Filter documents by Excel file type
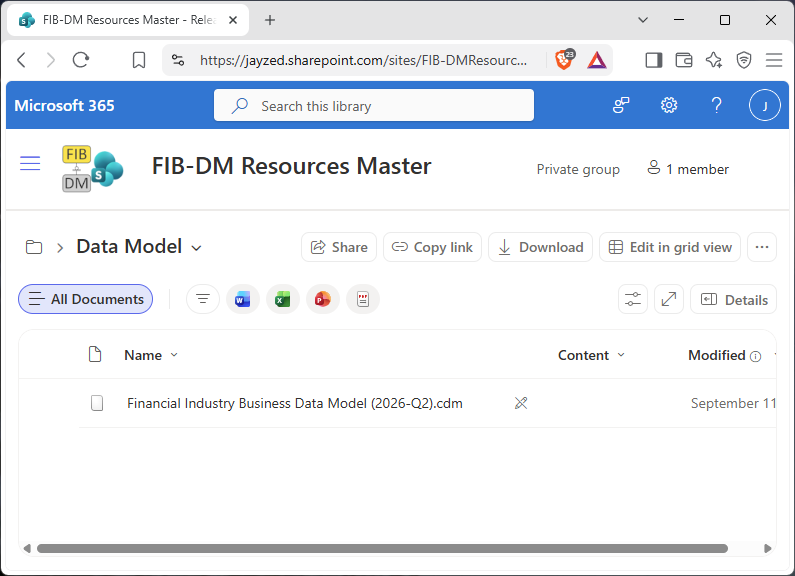 pyautogui.click(x=283, y=300)
